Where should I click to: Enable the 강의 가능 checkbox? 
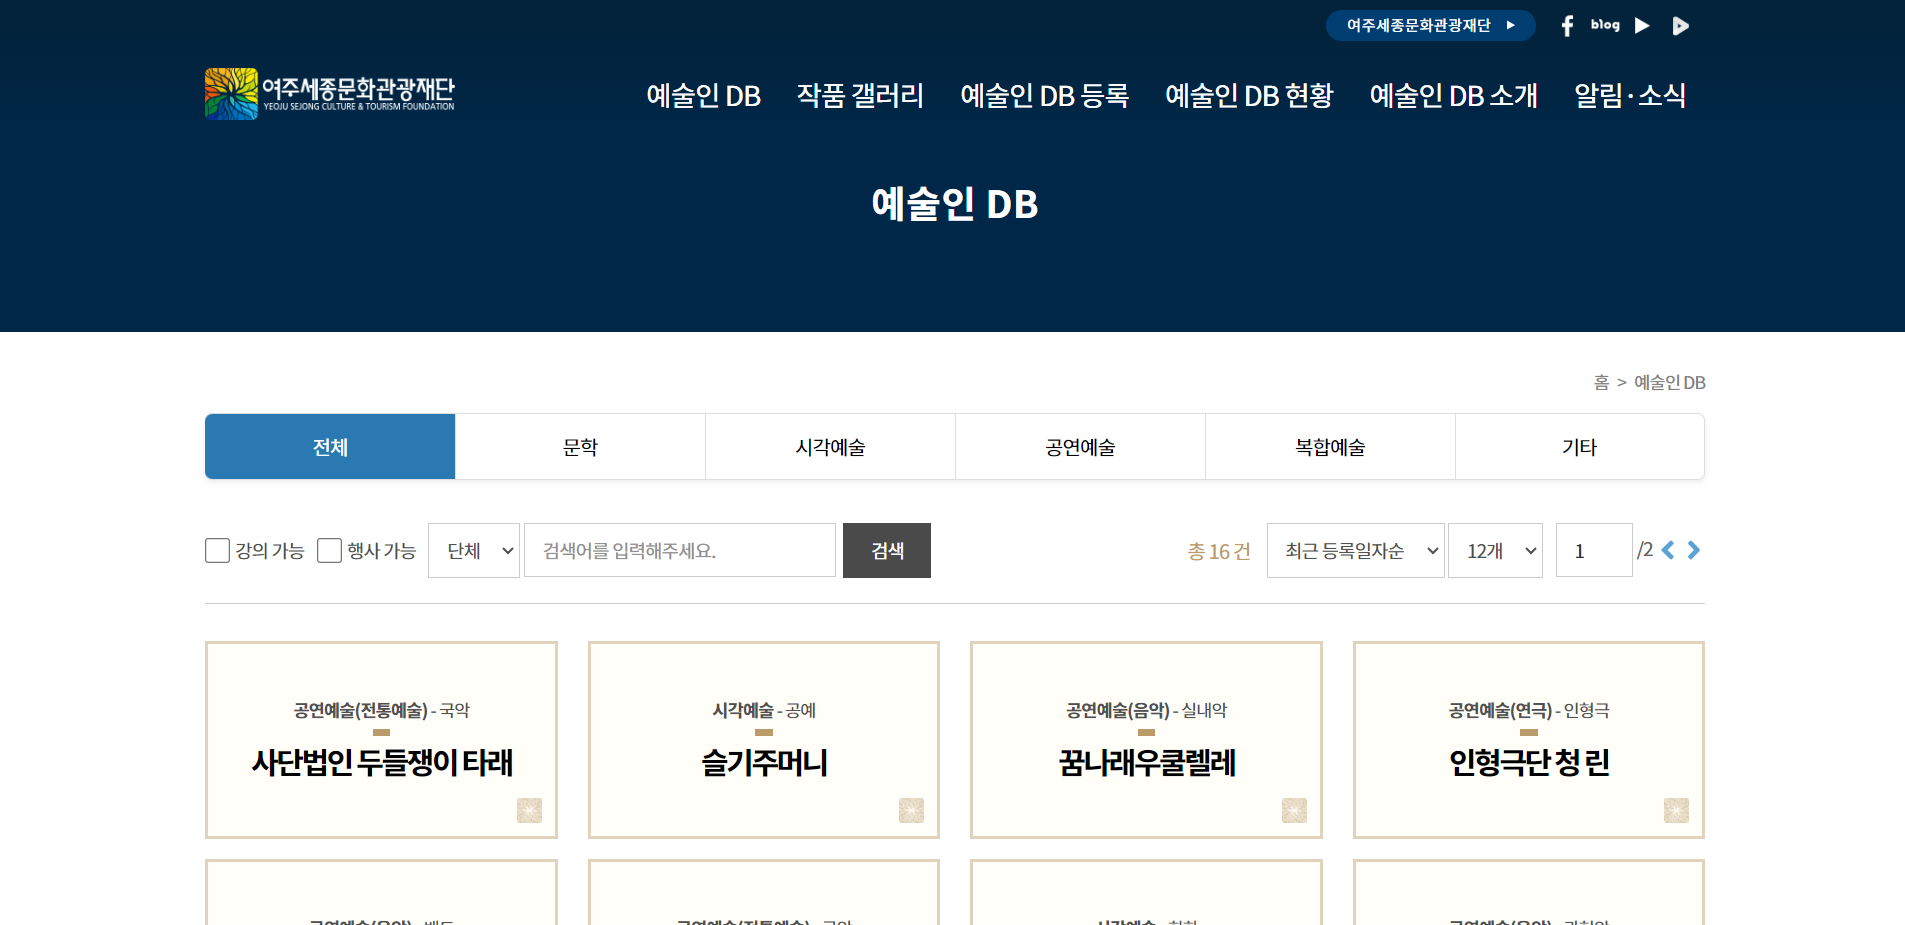[x=217, y=551]
